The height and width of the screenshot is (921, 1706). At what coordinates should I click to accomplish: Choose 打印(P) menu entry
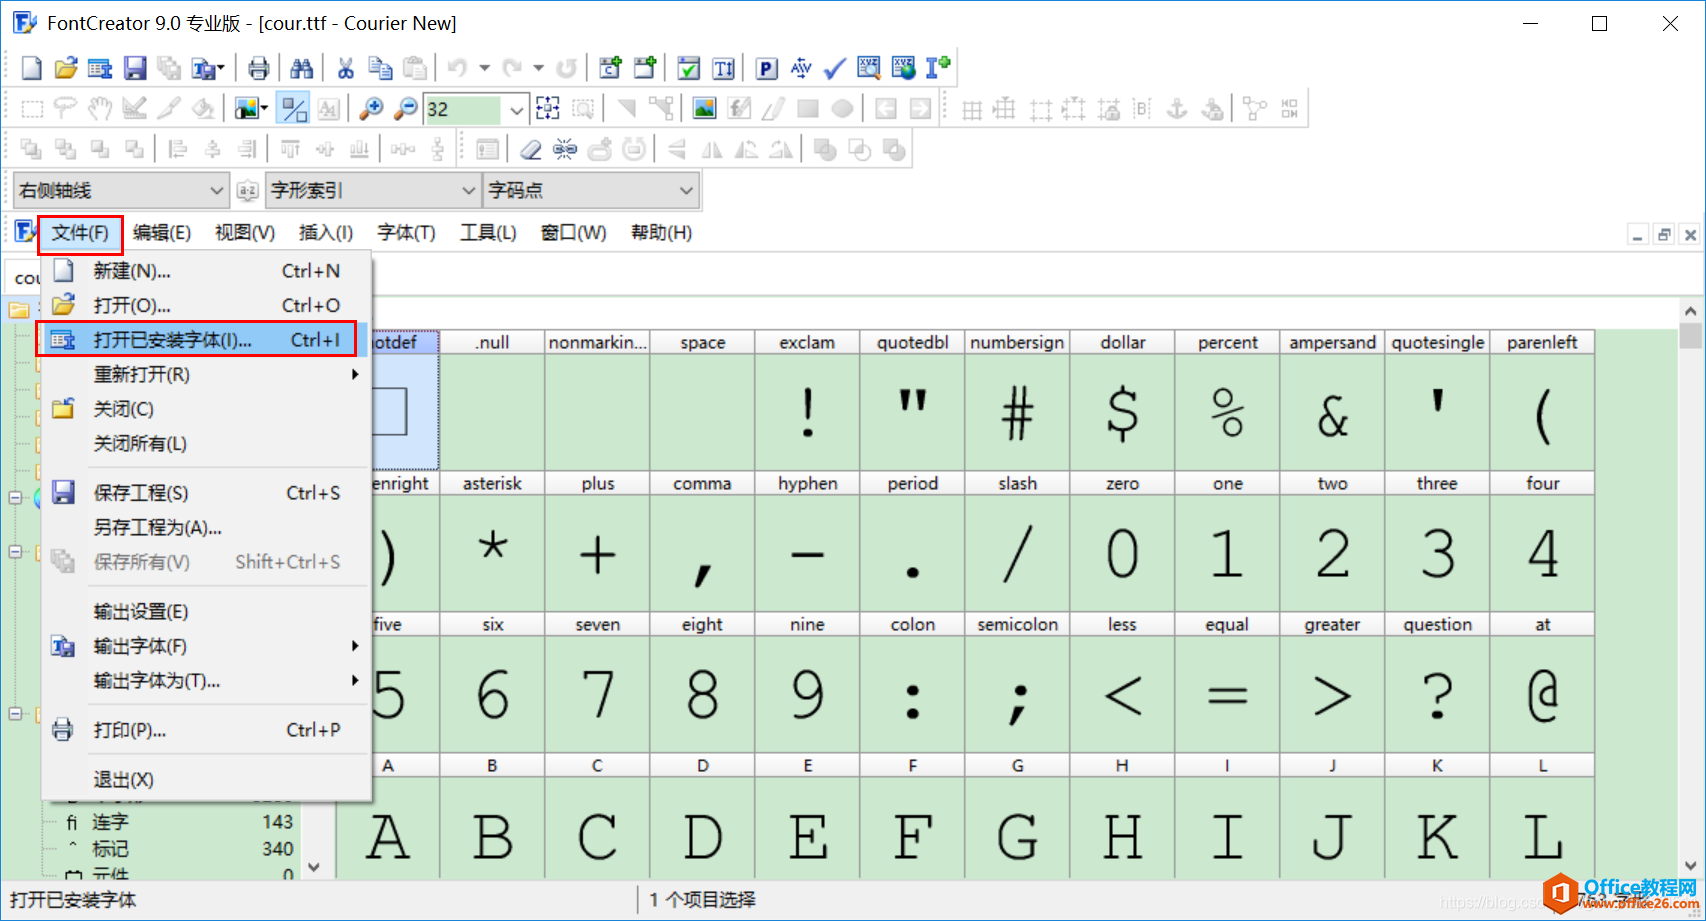click(x=206, y=730)
